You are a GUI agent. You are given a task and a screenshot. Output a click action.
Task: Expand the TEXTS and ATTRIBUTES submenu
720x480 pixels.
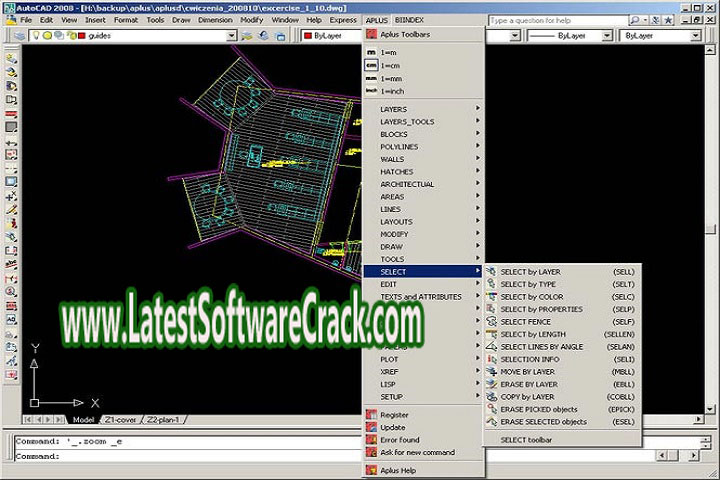pyautogui.click(x=423, y=297)
